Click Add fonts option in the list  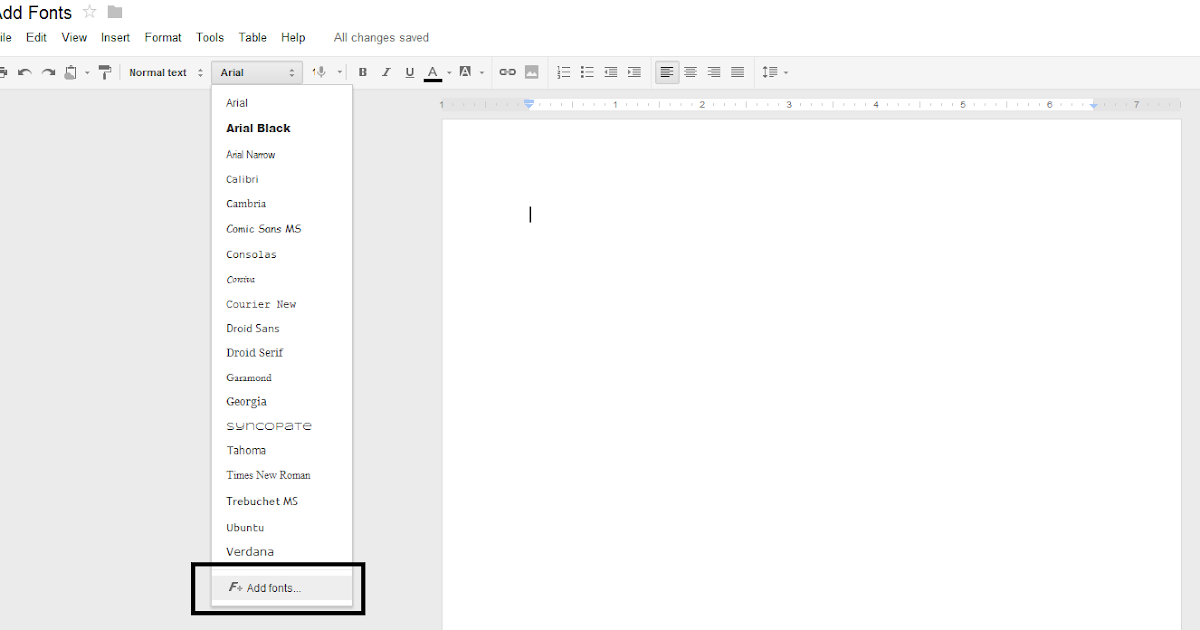[x=282, y=588]
